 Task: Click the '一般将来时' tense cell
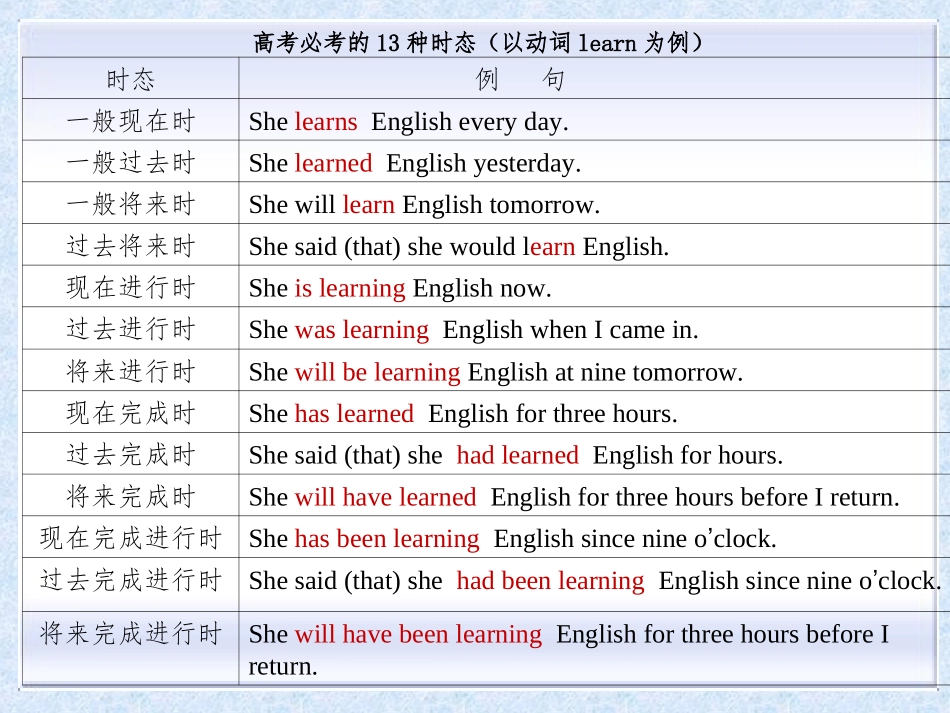coord(131,204)
